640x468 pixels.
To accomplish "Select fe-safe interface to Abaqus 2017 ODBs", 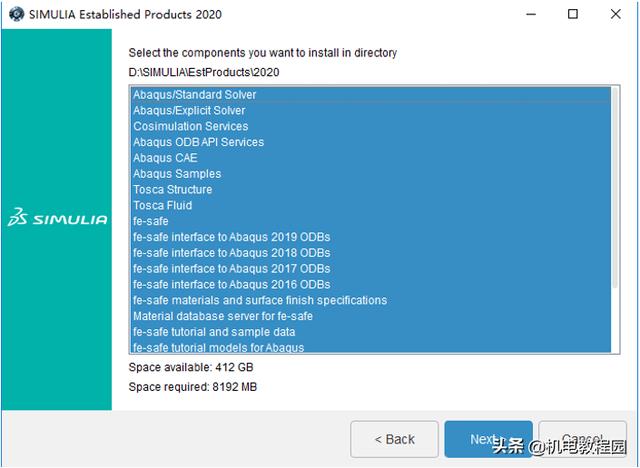I will tap(371, 269).
